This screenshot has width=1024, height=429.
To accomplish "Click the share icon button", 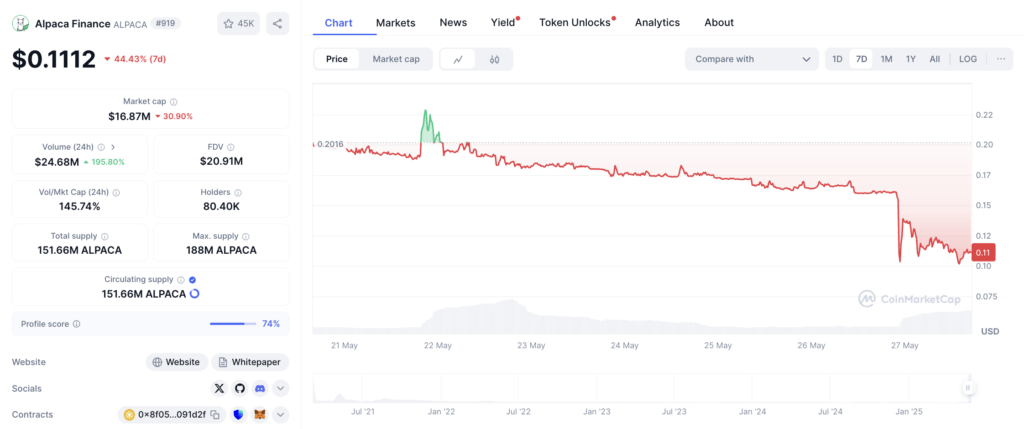I will [278, 24].
